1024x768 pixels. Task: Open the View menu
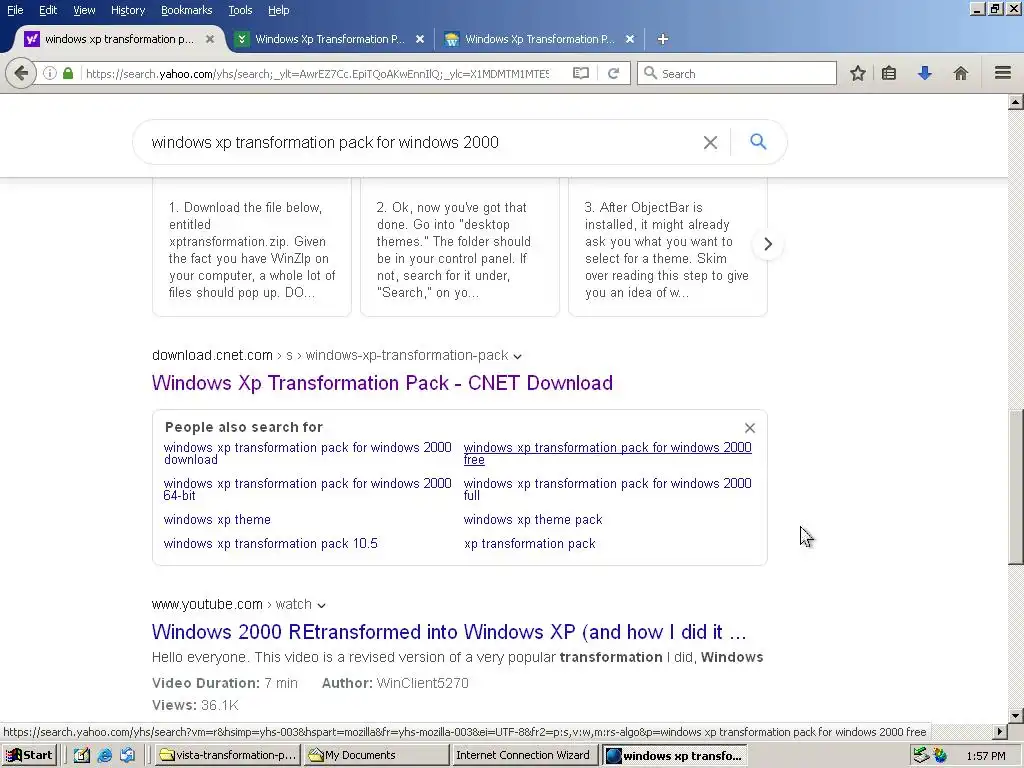[x=84, y=10]
